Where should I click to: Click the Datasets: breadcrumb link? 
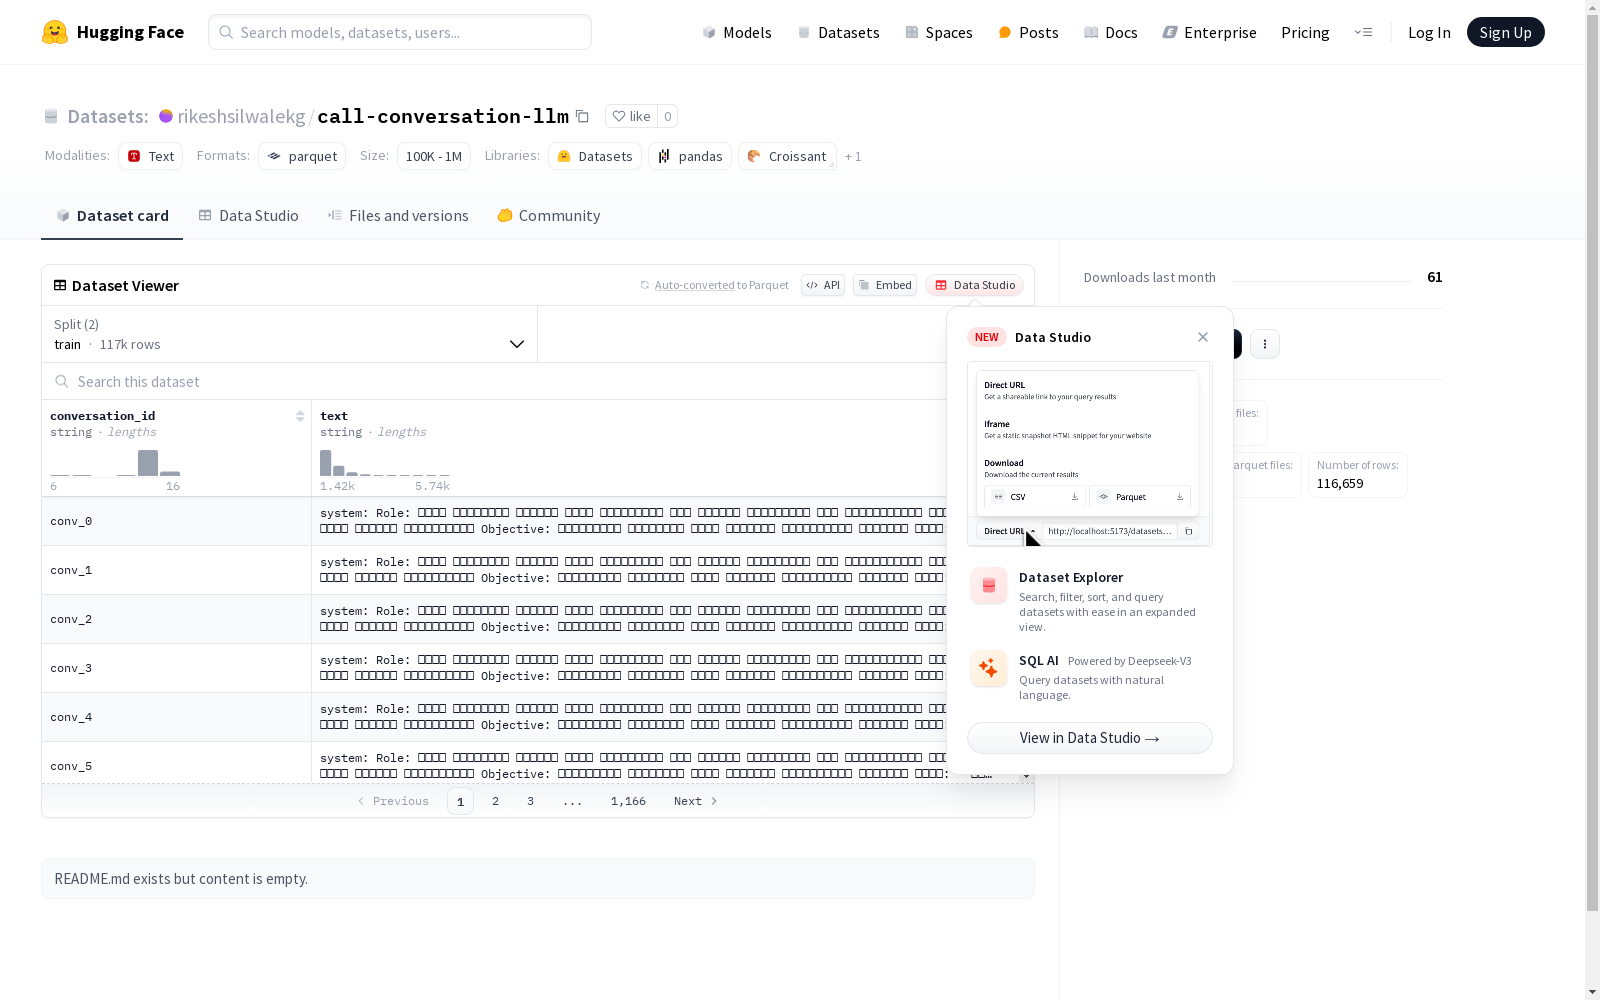point(107,116)
